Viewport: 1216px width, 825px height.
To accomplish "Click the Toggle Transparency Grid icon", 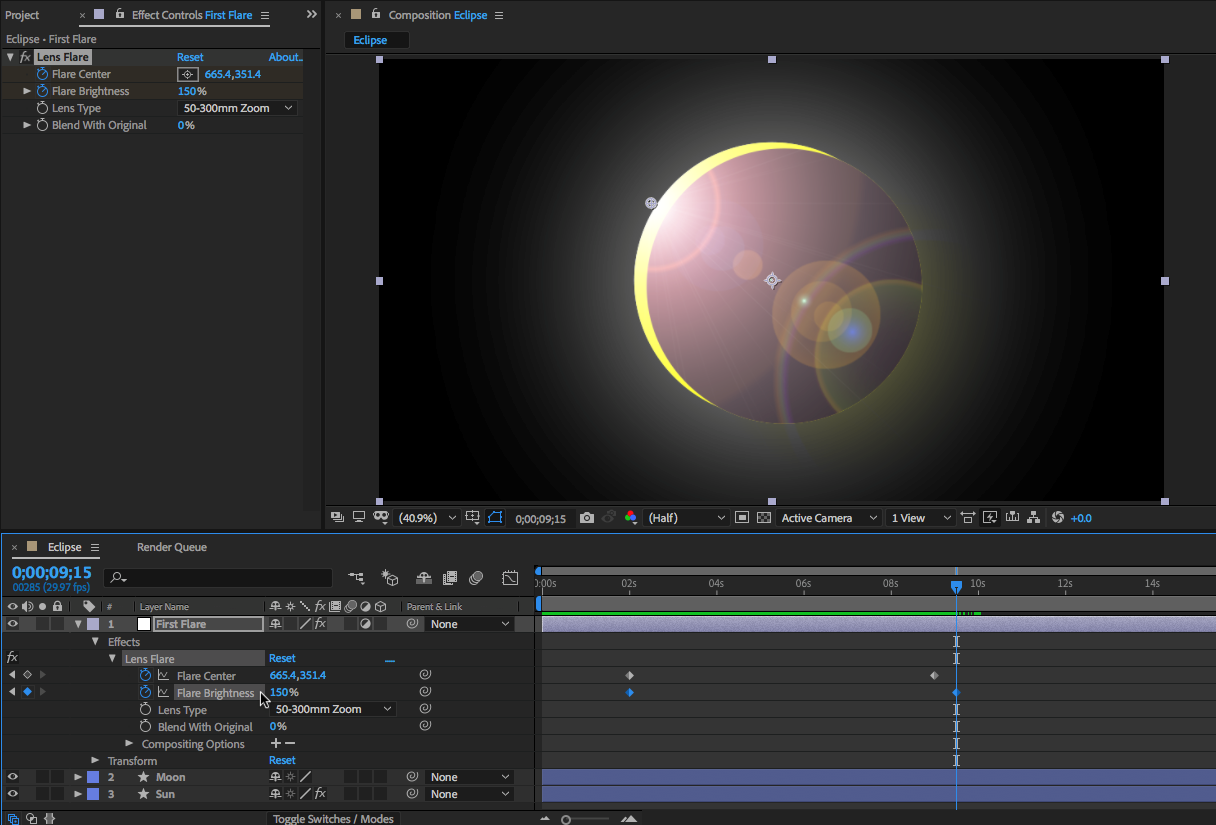I will click(764, 518).
